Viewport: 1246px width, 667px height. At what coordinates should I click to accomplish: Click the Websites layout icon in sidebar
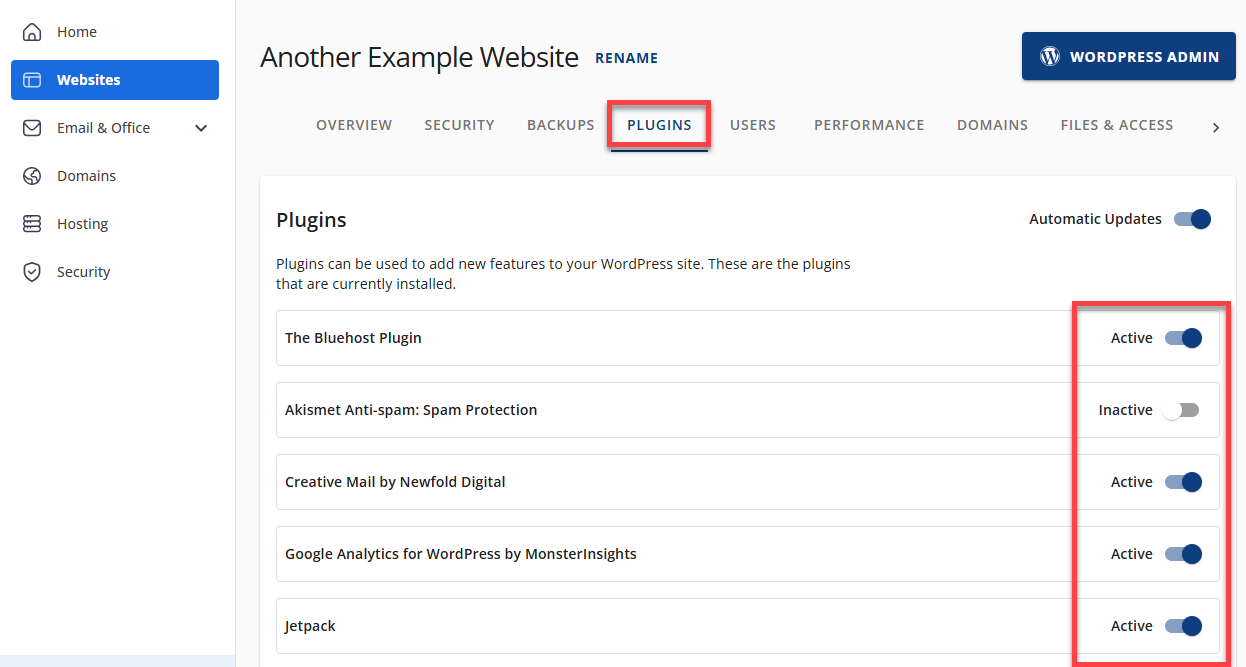(32, 80)
